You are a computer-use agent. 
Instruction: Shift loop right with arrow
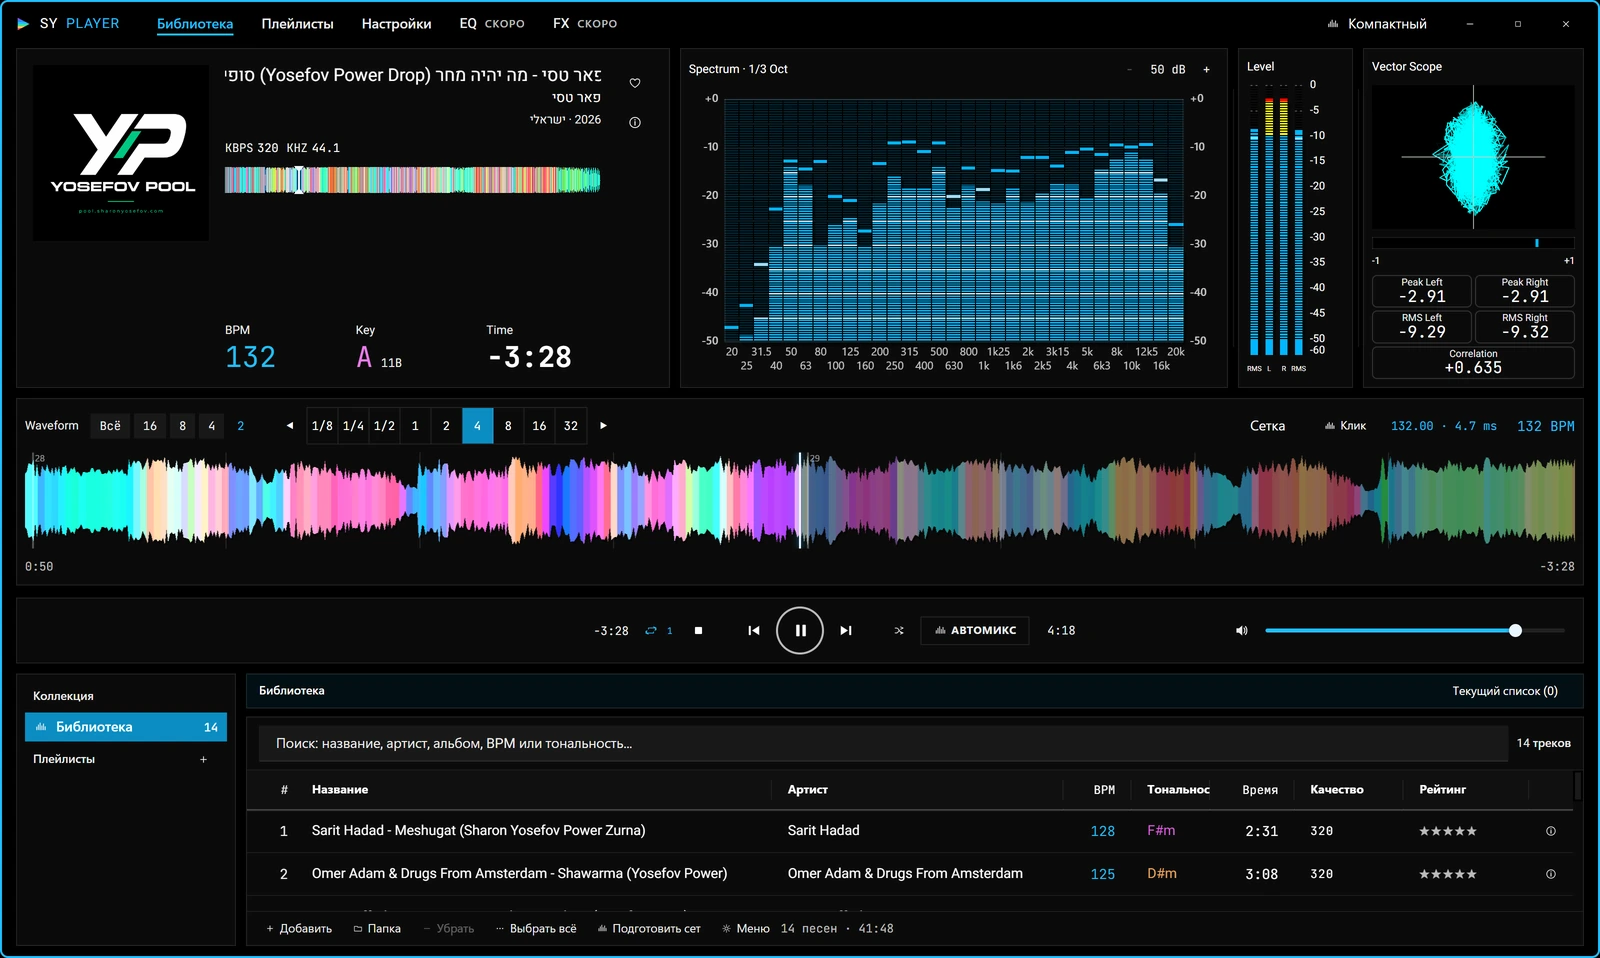(x=603, y=426)
